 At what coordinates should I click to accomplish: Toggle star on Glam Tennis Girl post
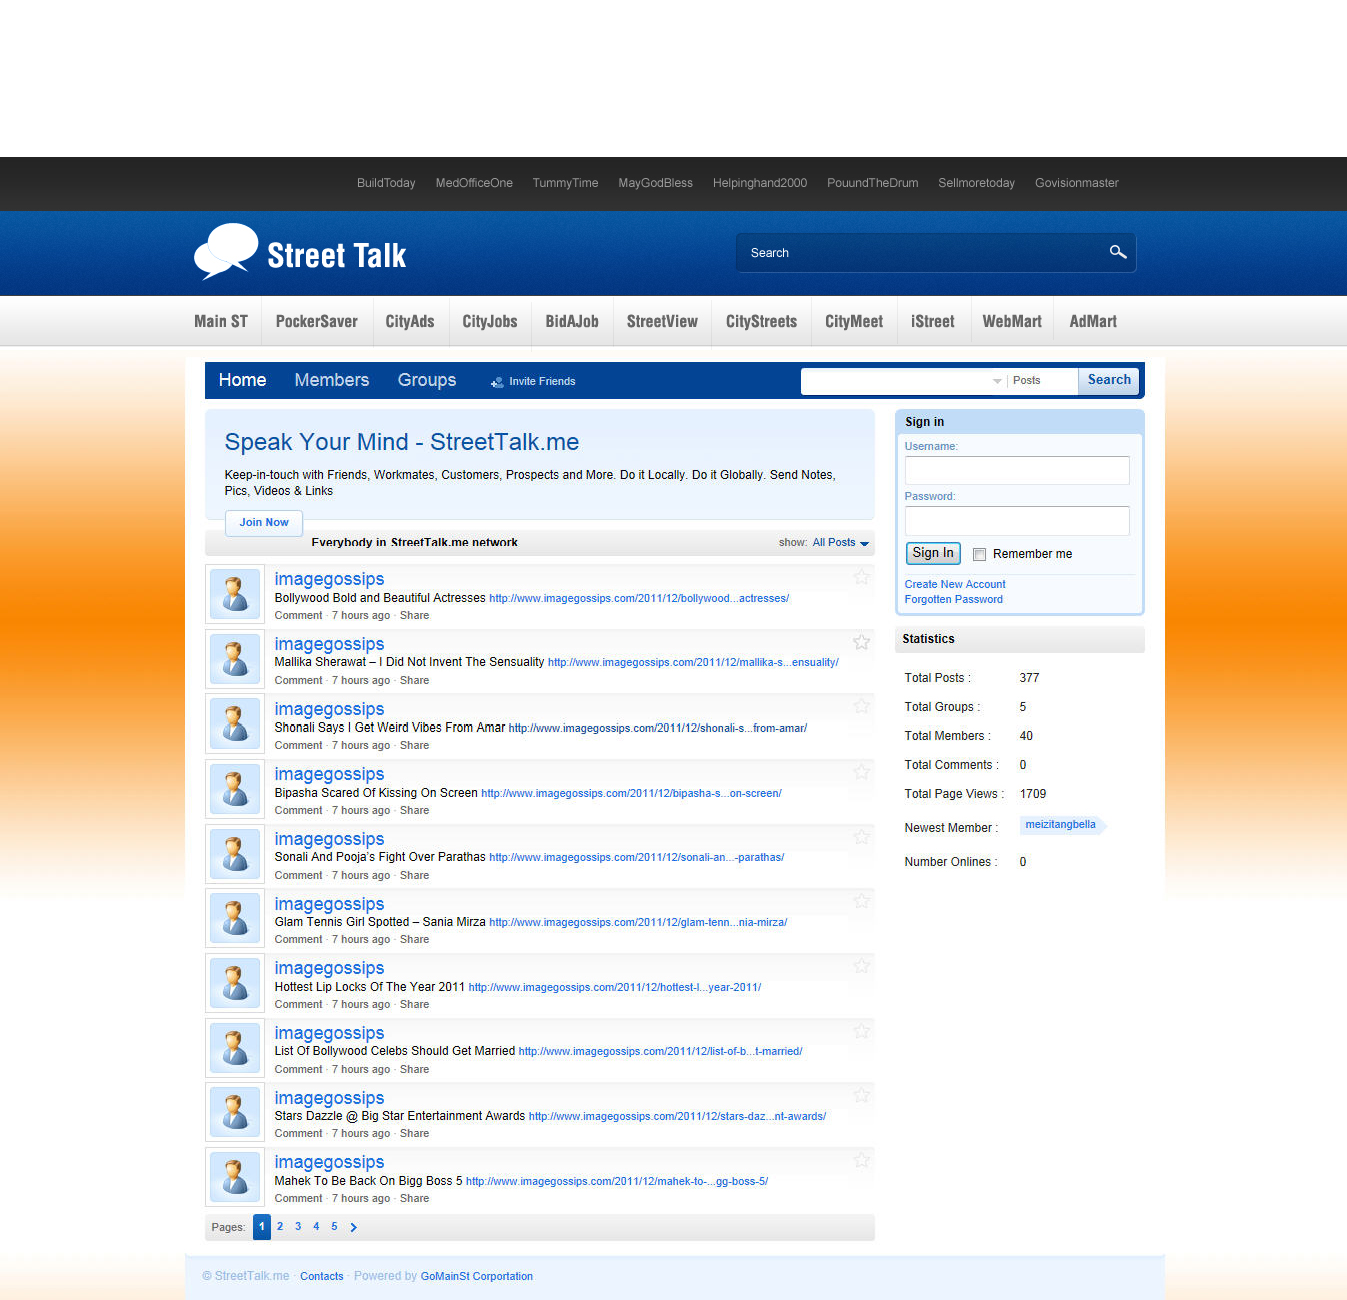[x=861, y=901]
